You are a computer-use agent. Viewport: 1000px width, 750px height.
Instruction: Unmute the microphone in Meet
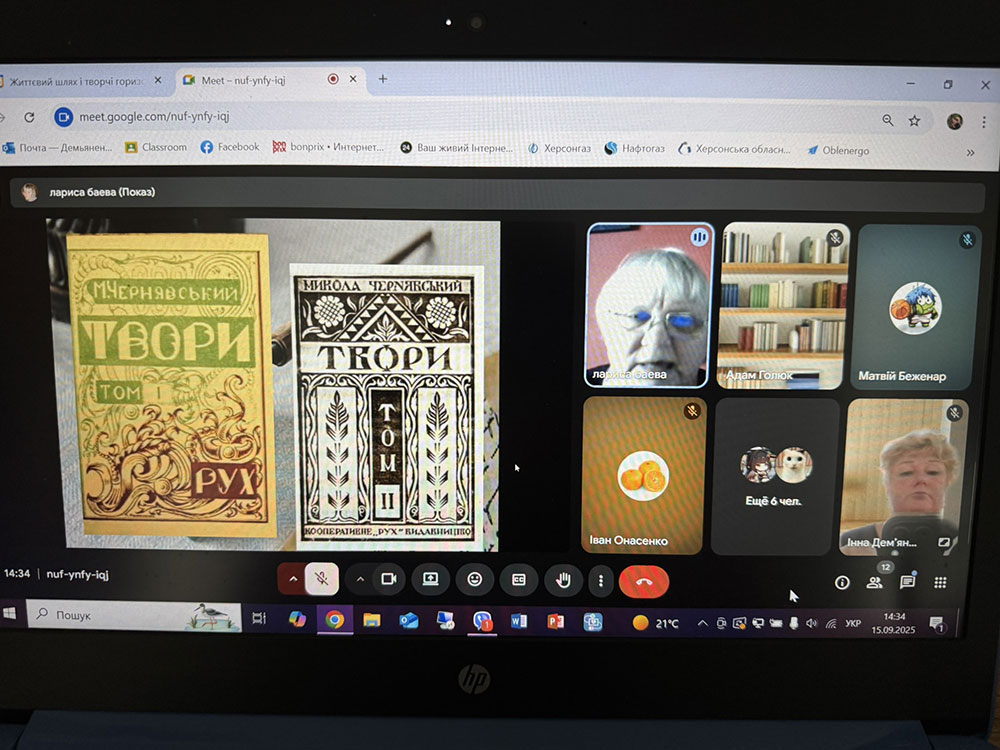[x=321, y=580]
